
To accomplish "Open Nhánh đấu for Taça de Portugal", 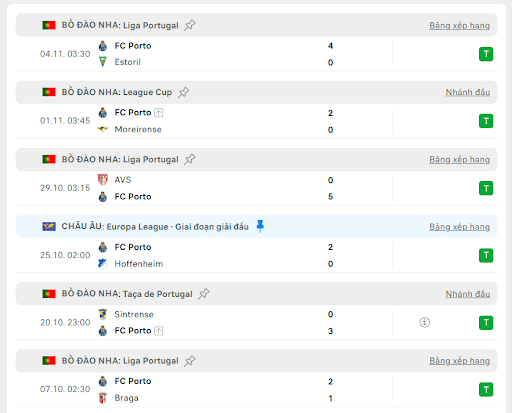I will 468,294.
